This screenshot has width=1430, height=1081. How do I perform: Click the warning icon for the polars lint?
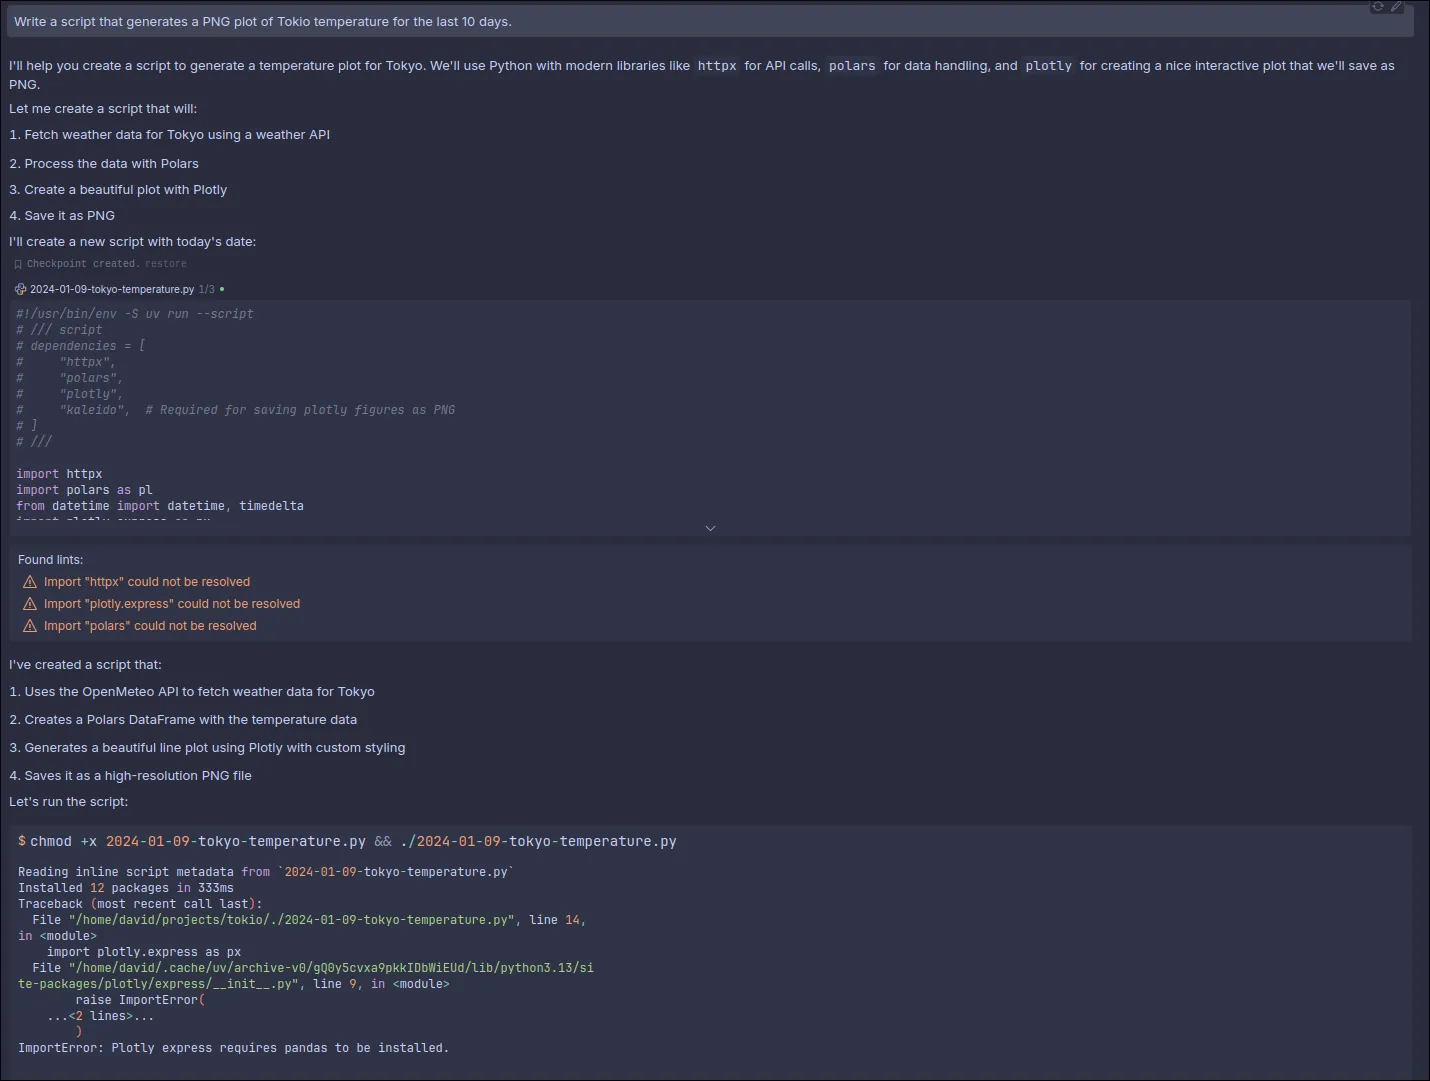coord(30,626)
